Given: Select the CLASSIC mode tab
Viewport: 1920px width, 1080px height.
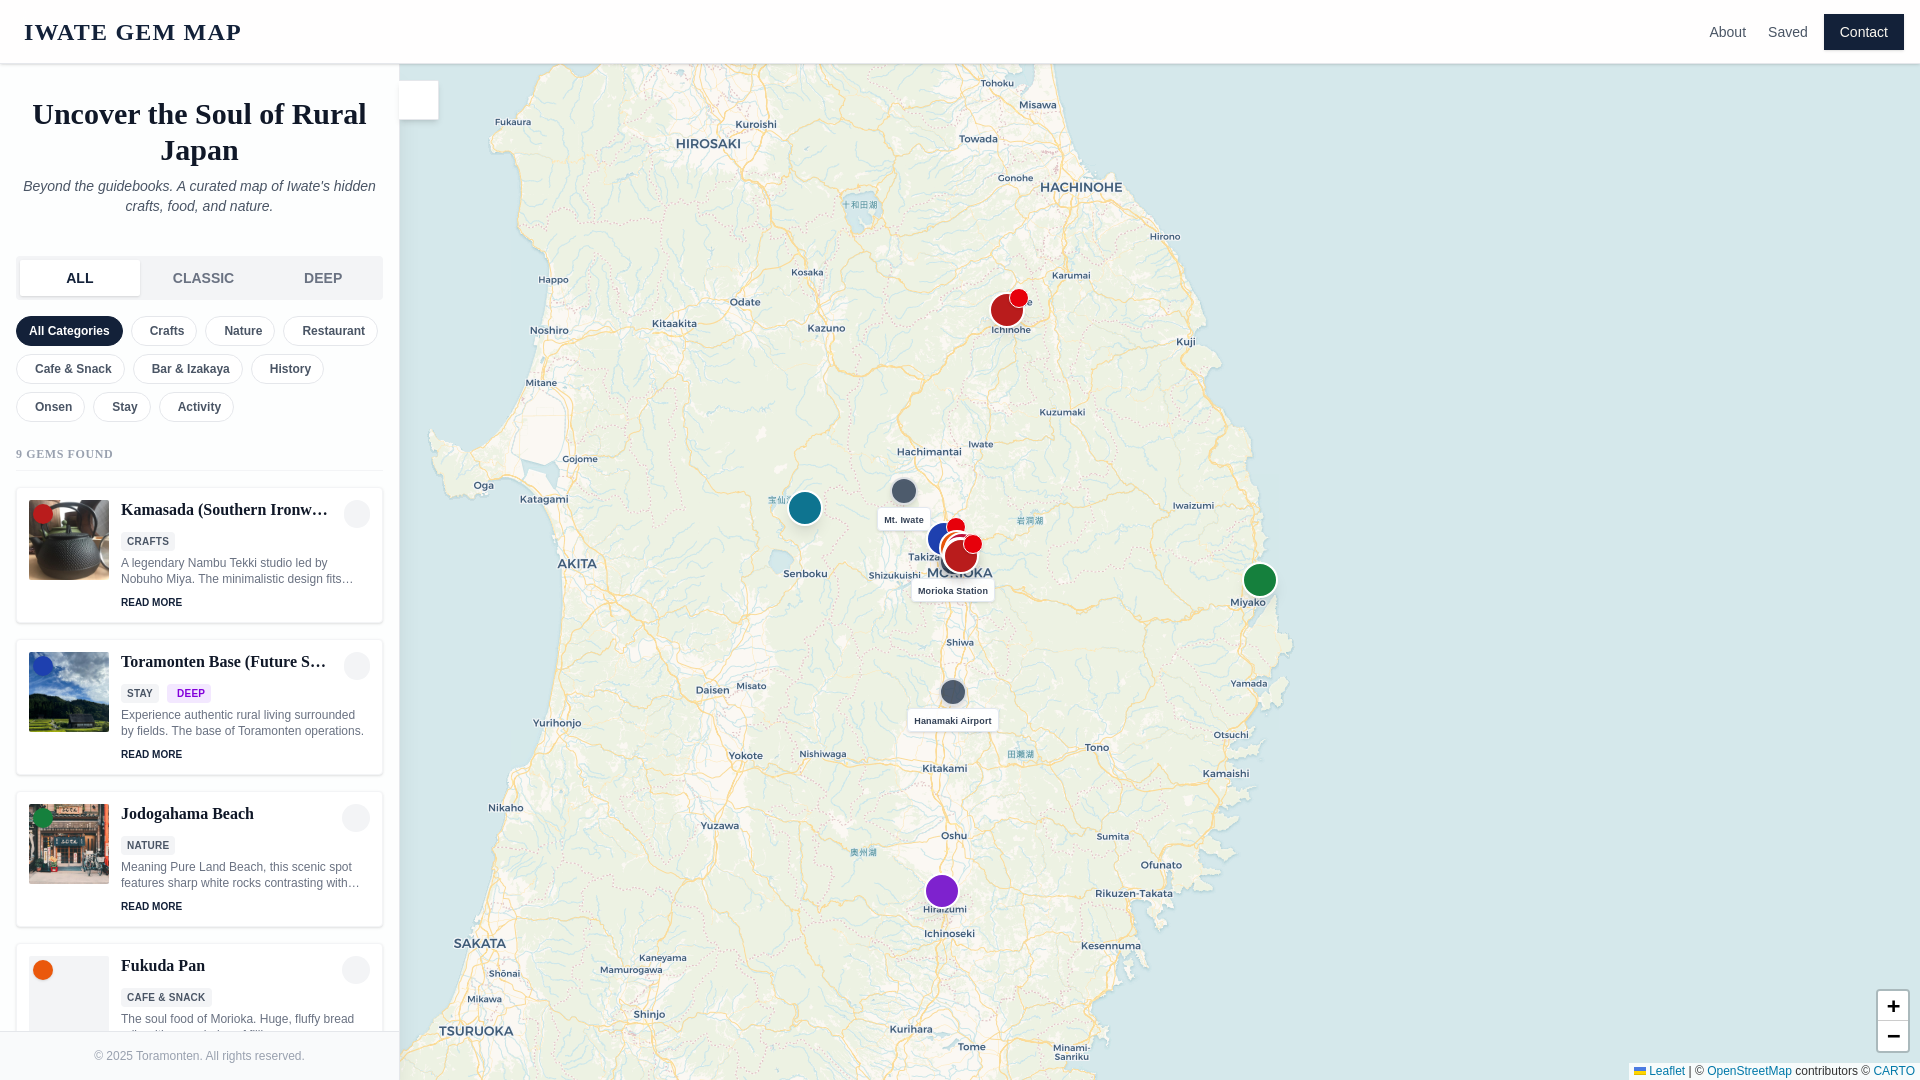Looking at the screenshot, I should 203,278.
